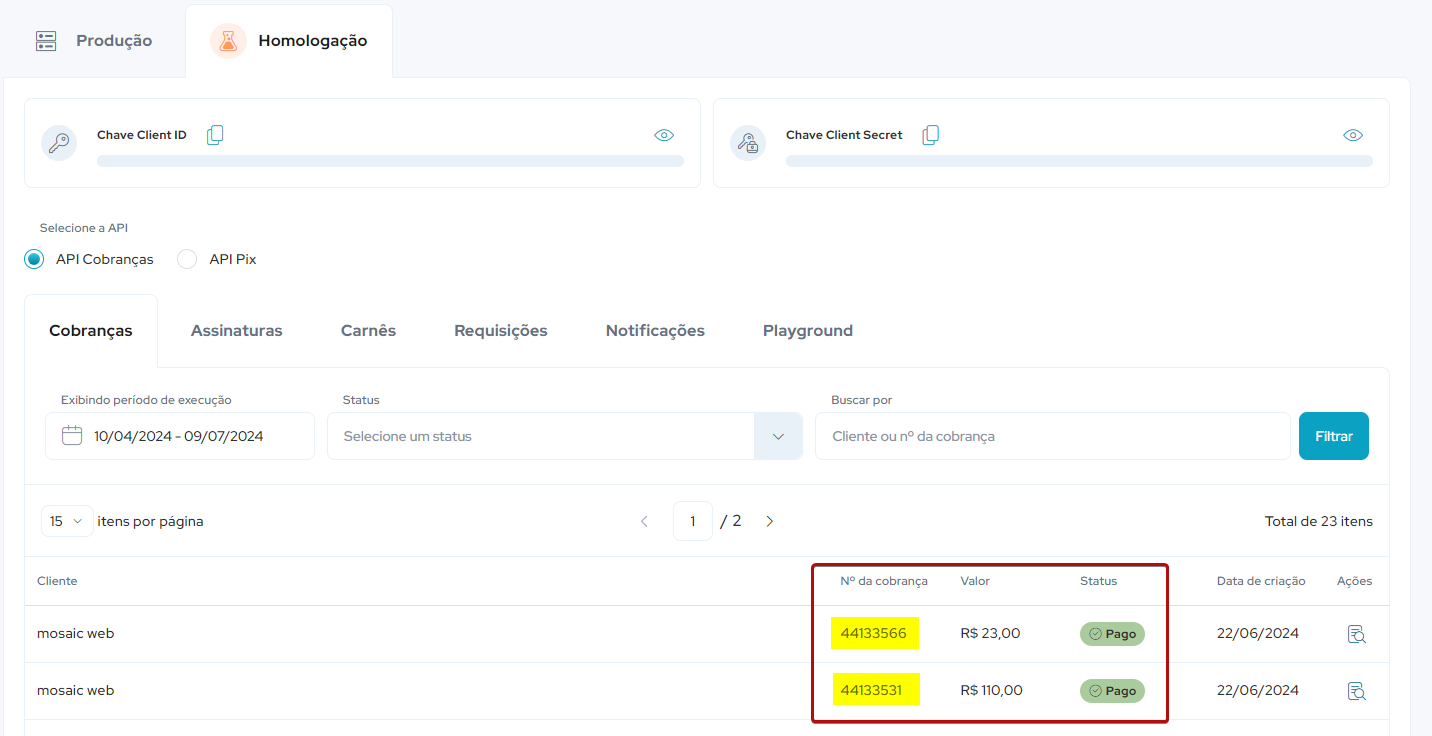Select the API Pix radio option

click(187, 259)
